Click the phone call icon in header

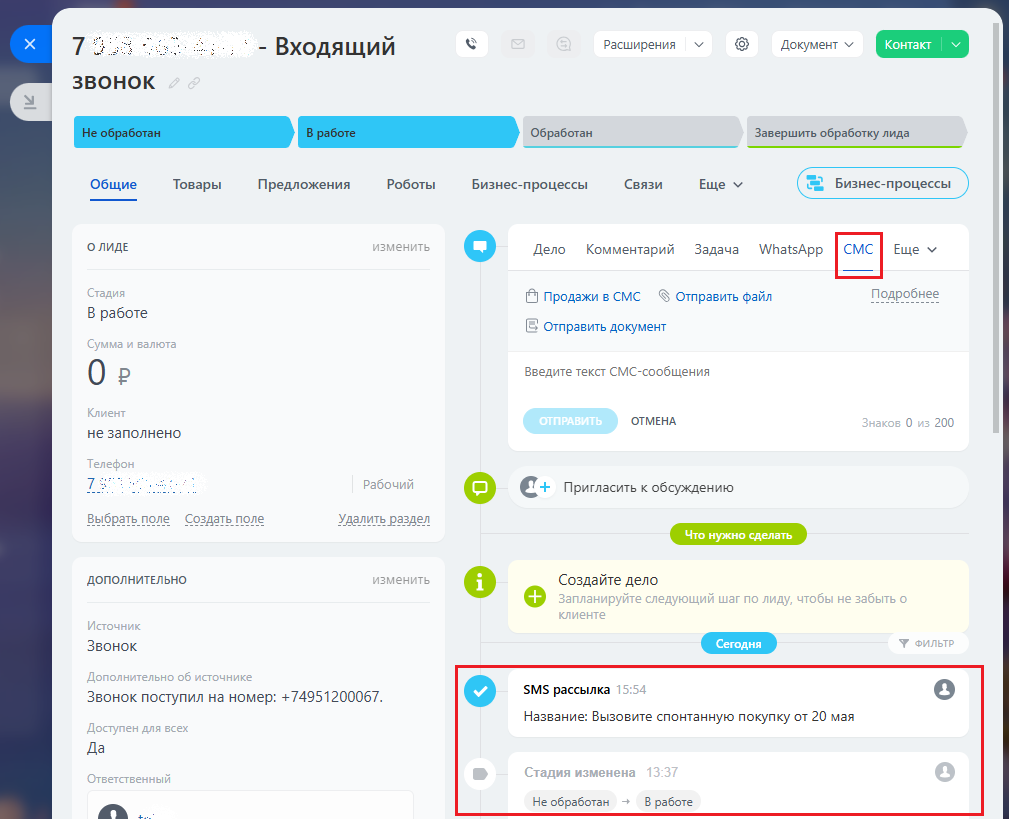pyautogui.click(x=472, y=44)
